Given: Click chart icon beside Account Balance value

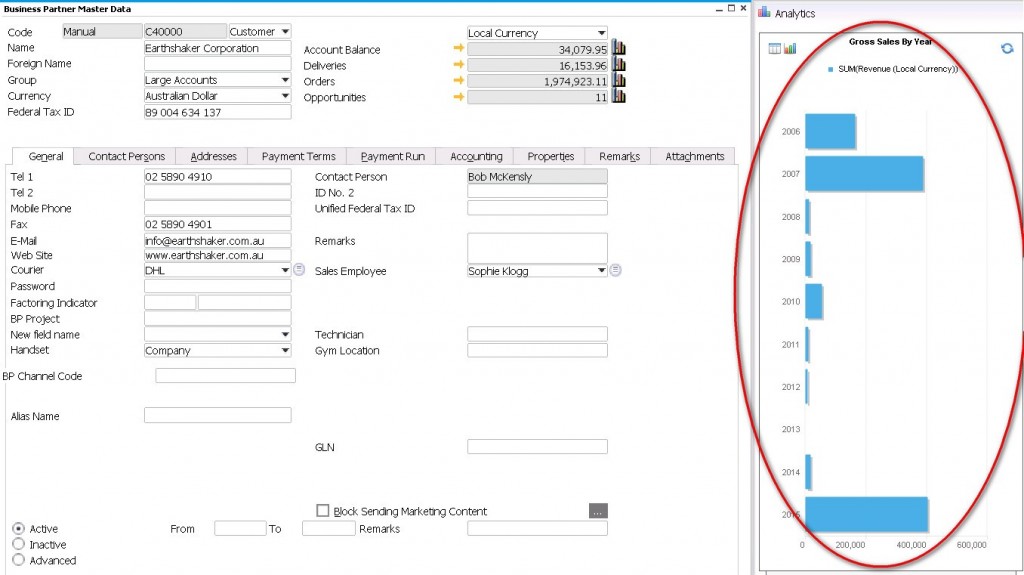Looking at the screenshot, I should coord(618,49).
